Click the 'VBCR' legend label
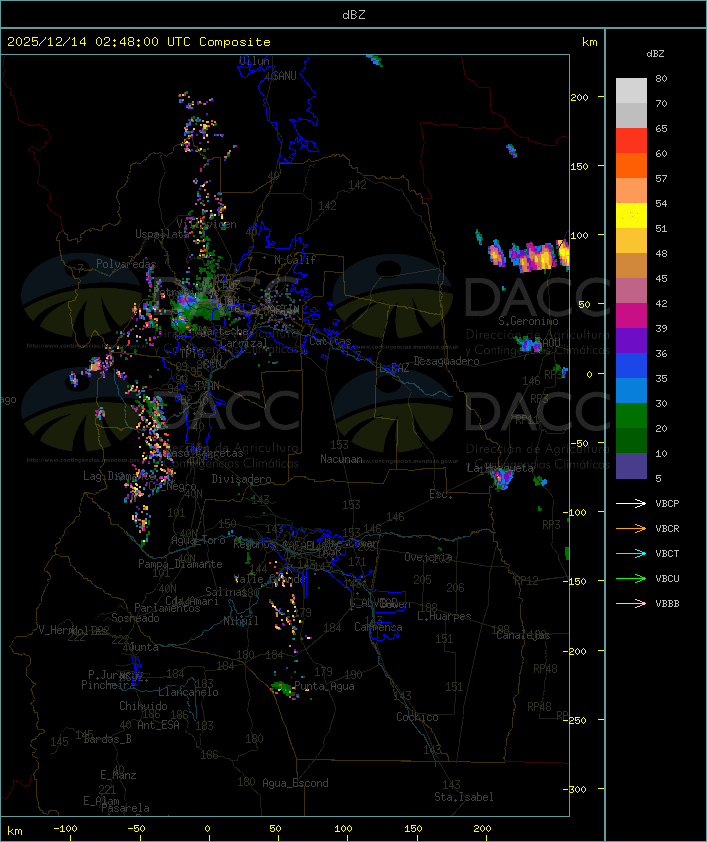The width and height of the screenshot is (707, 842). coord(667,529)
